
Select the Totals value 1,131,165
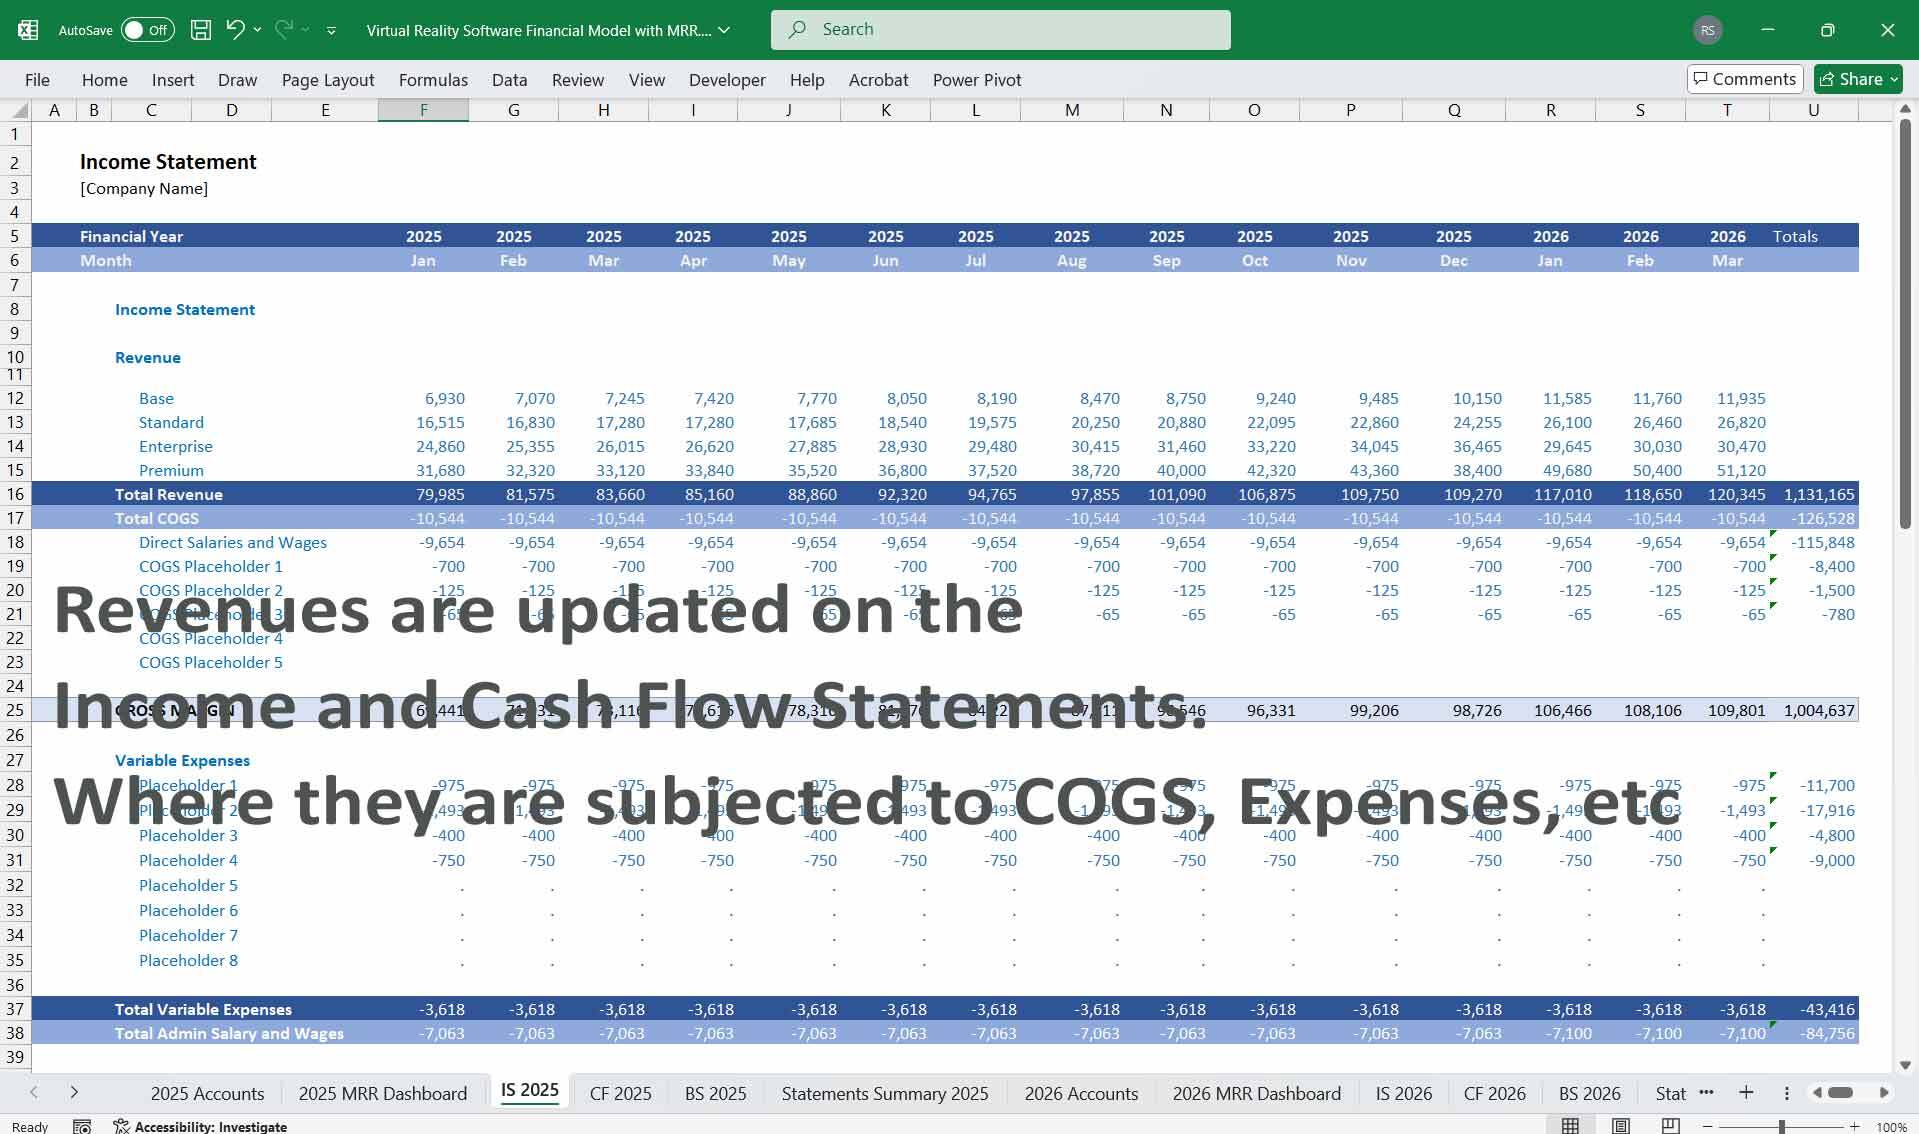pyautogui.click(x=1818, y=494)
